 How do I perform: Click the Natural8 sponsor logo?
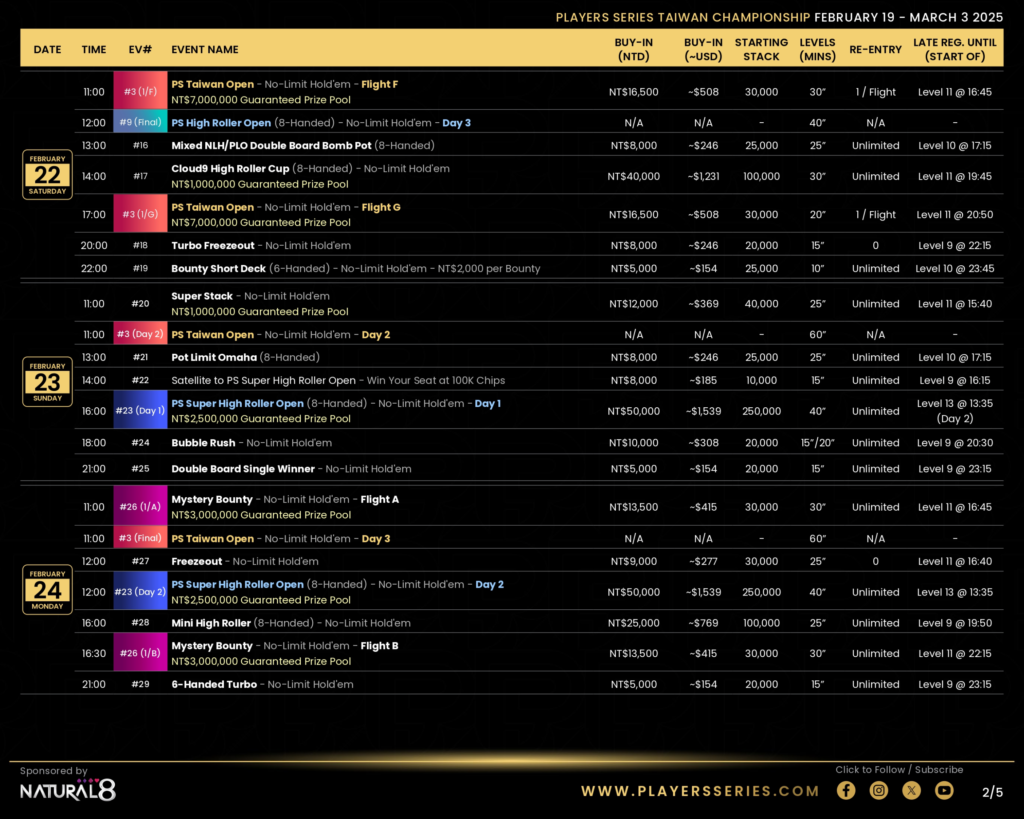tap(68, 790)
